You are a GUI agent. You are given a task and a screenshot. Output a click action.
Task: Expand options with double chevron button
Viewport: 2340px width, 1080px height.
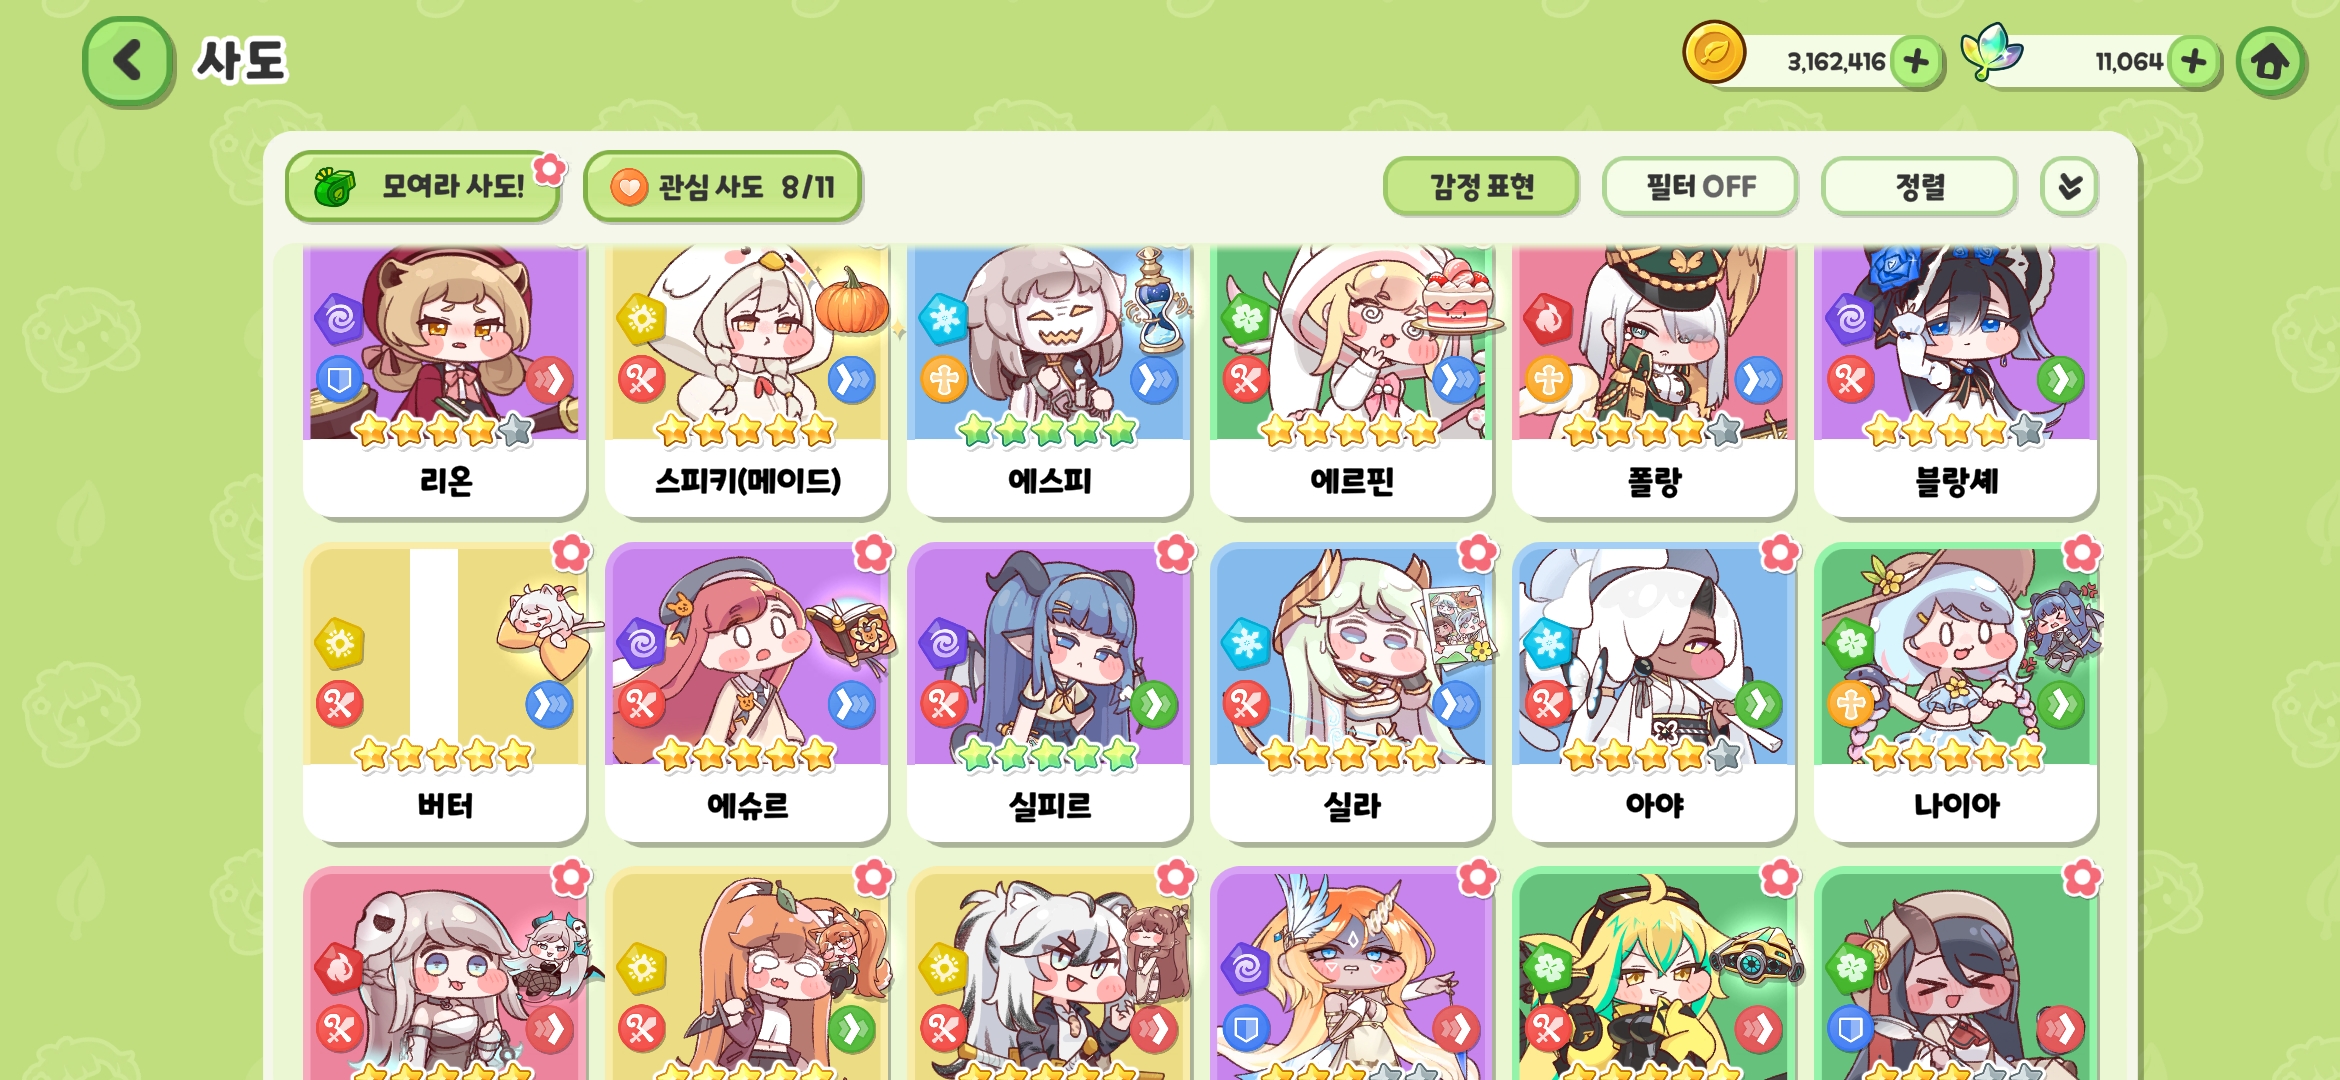click(x=2069, y=186)
